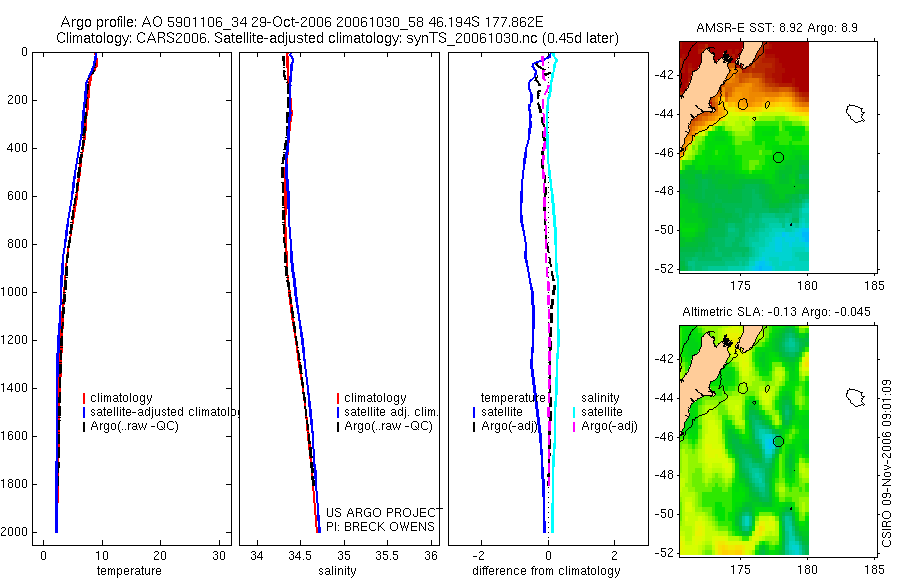The image size is (900, 580).
Task: Click the AMSR-E SST title label
Action: 777,28
